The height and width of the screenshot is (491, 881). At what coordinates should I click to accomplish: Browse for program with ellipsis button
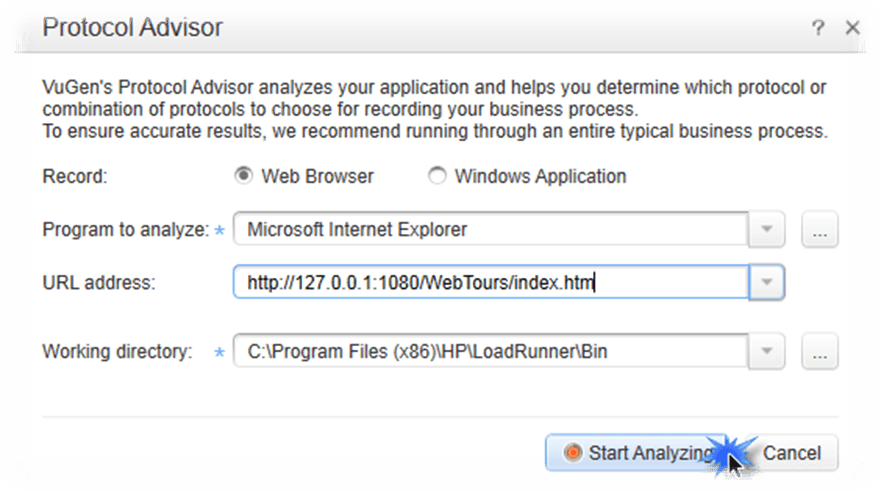[820, 229]
